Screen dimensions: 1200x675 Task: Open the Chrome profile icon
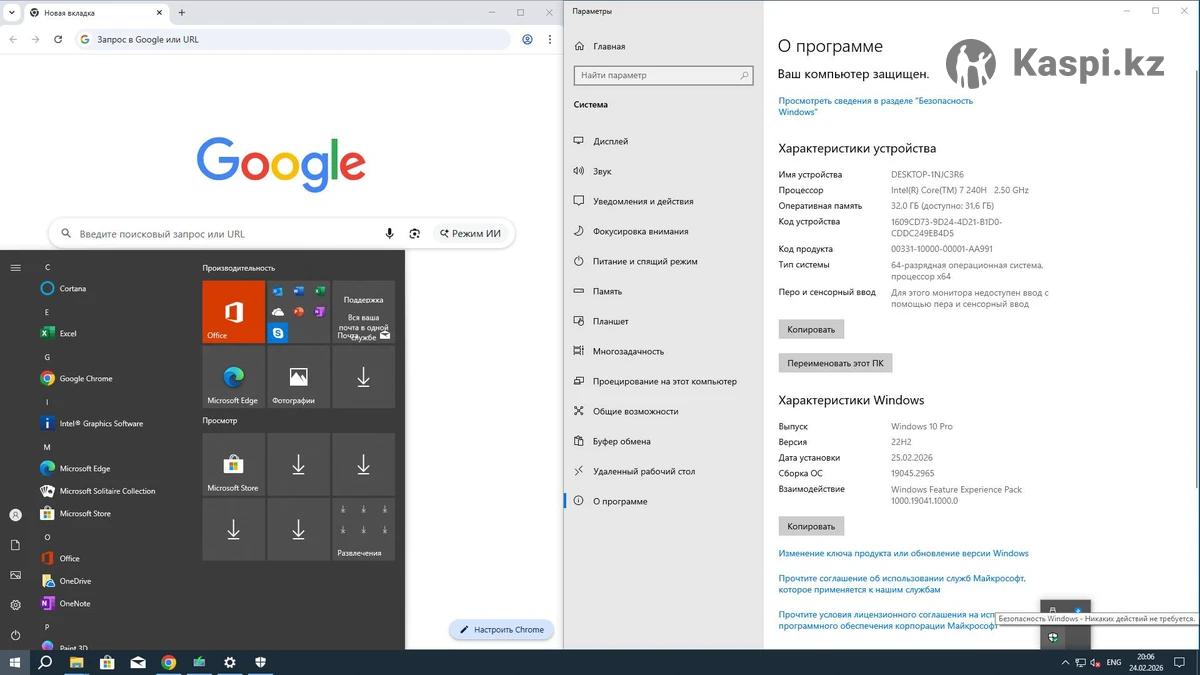click(528, 40)
